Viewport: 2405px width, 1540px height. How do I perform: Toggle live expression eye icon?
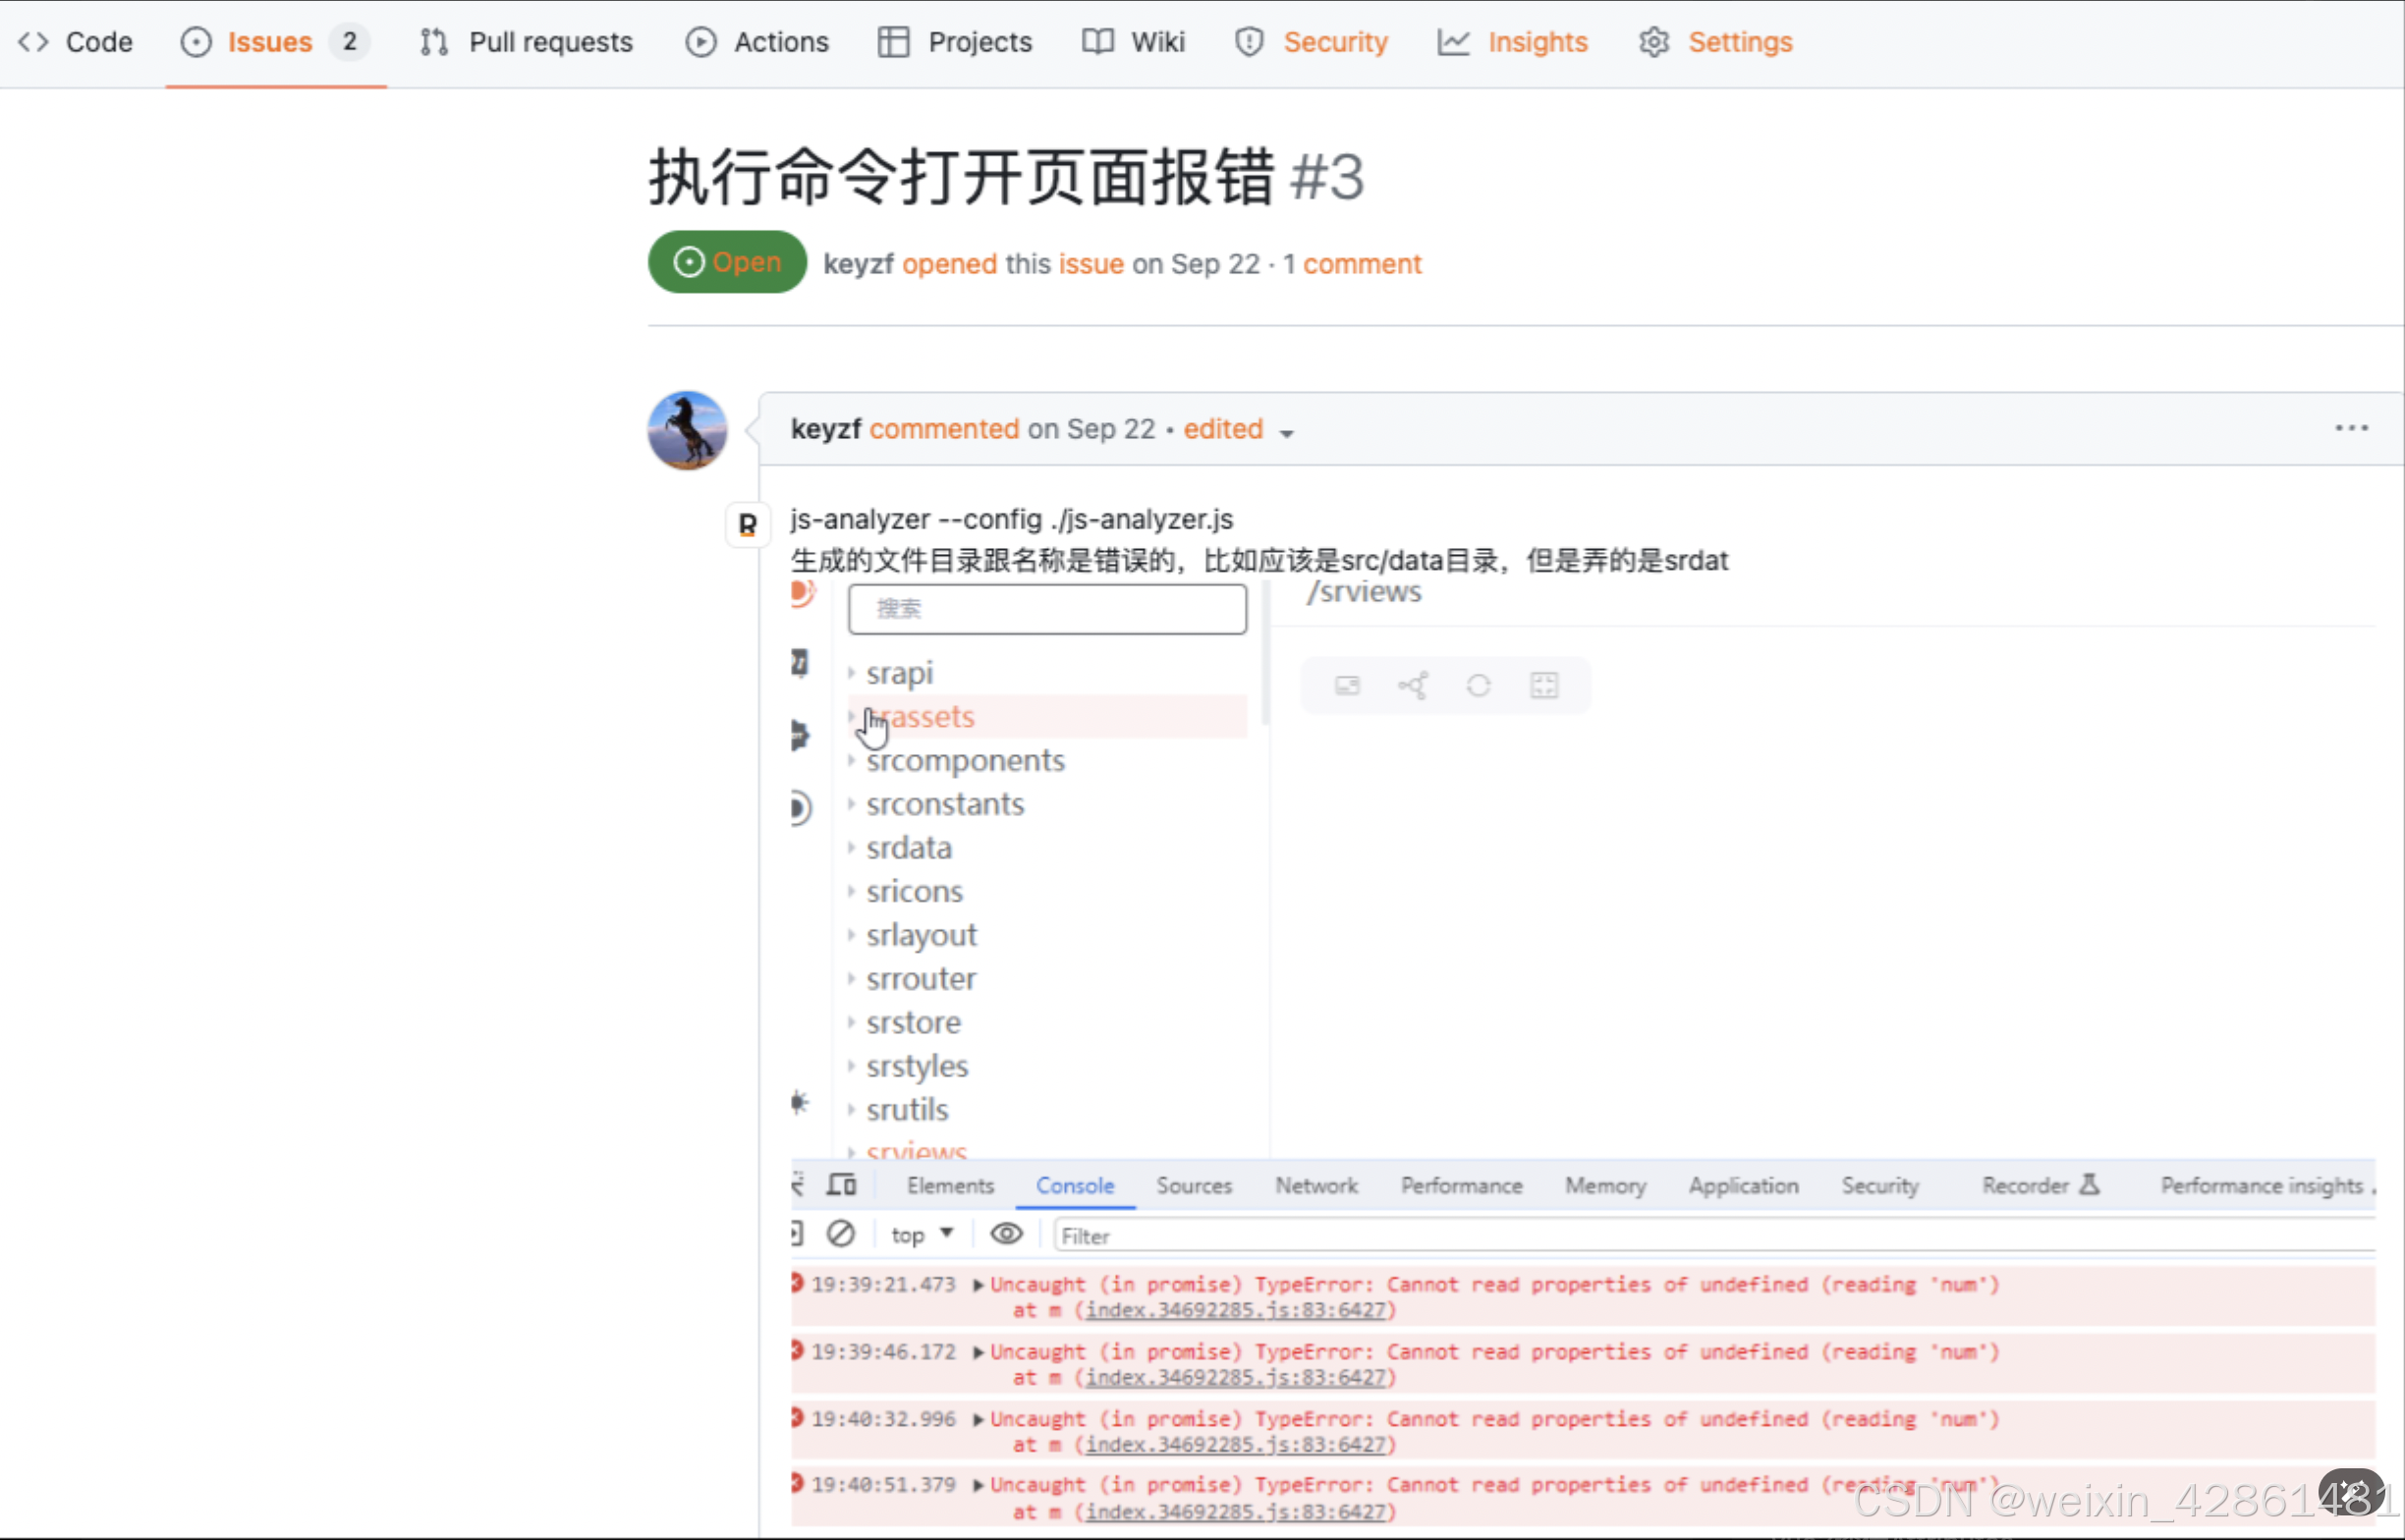click(x=1006, y=1234)
